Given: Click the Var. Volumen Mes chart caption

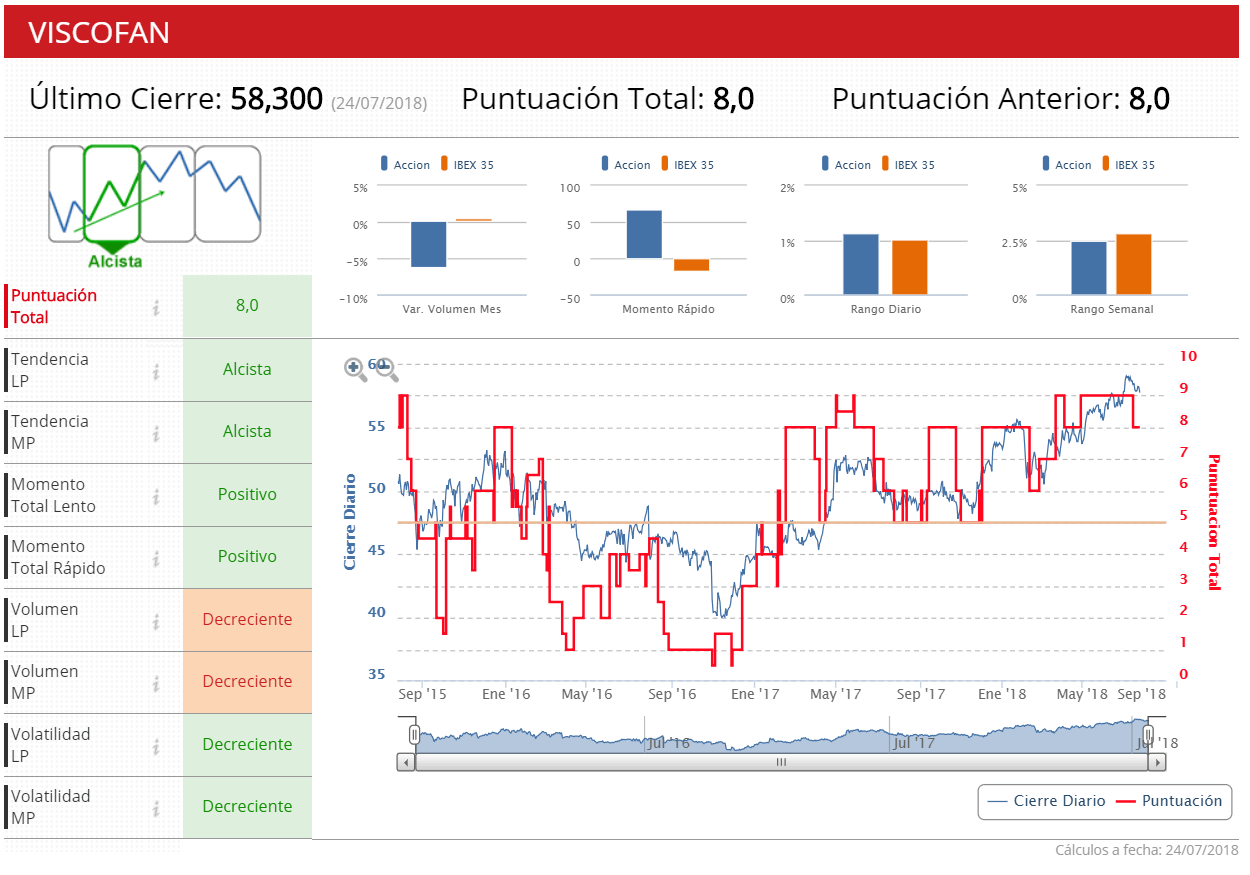Looking at the screenshot, I should (x=452, y=309).
